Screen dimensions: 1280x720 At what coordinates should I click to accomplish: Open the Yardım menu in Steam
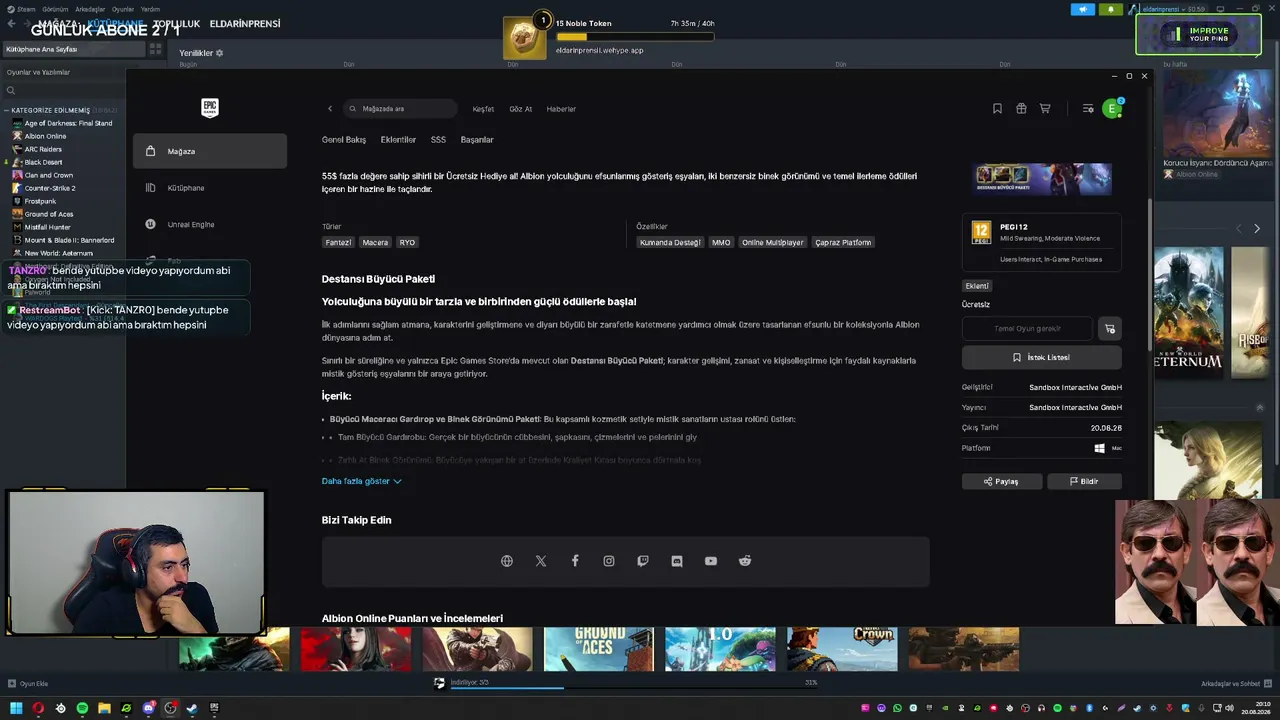pos(150,9)
